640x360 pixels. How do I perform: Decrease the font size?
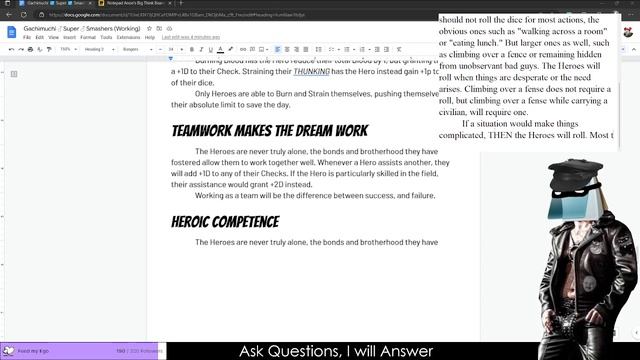pos(160,49)
